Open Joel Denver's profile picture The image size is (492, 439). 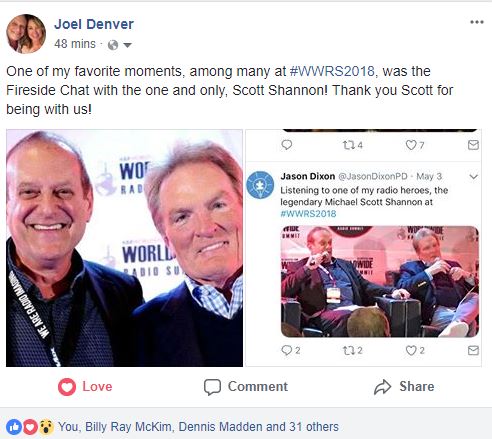(26, 34)
